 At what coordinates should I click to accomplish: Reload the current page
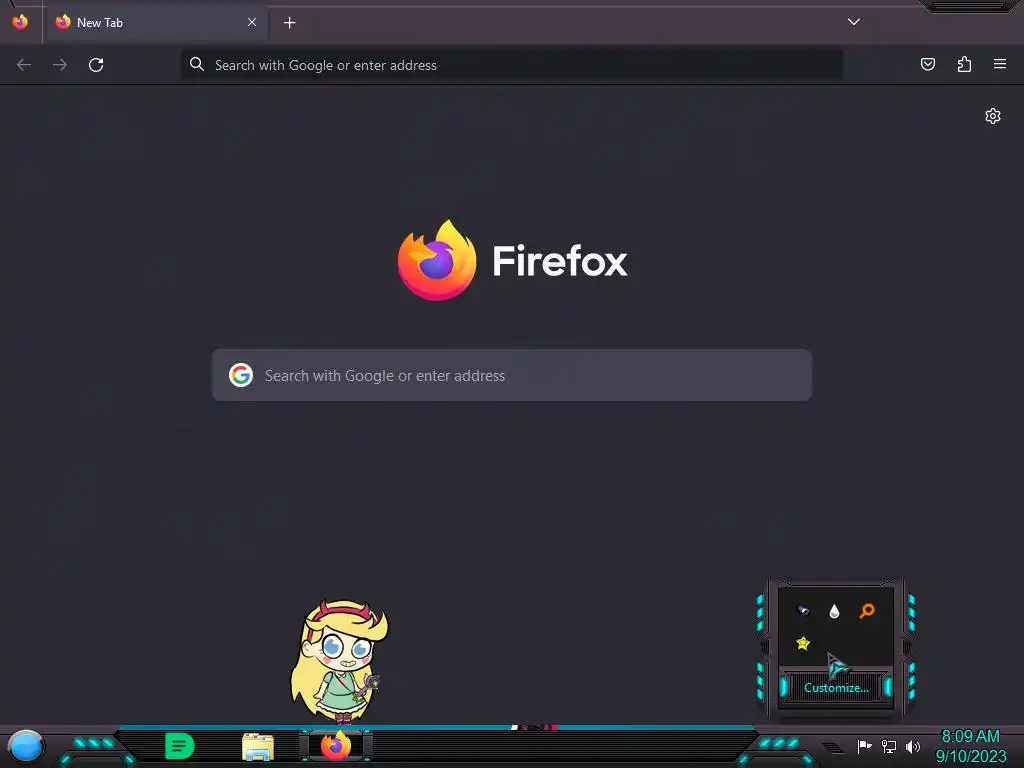(96, 65)
